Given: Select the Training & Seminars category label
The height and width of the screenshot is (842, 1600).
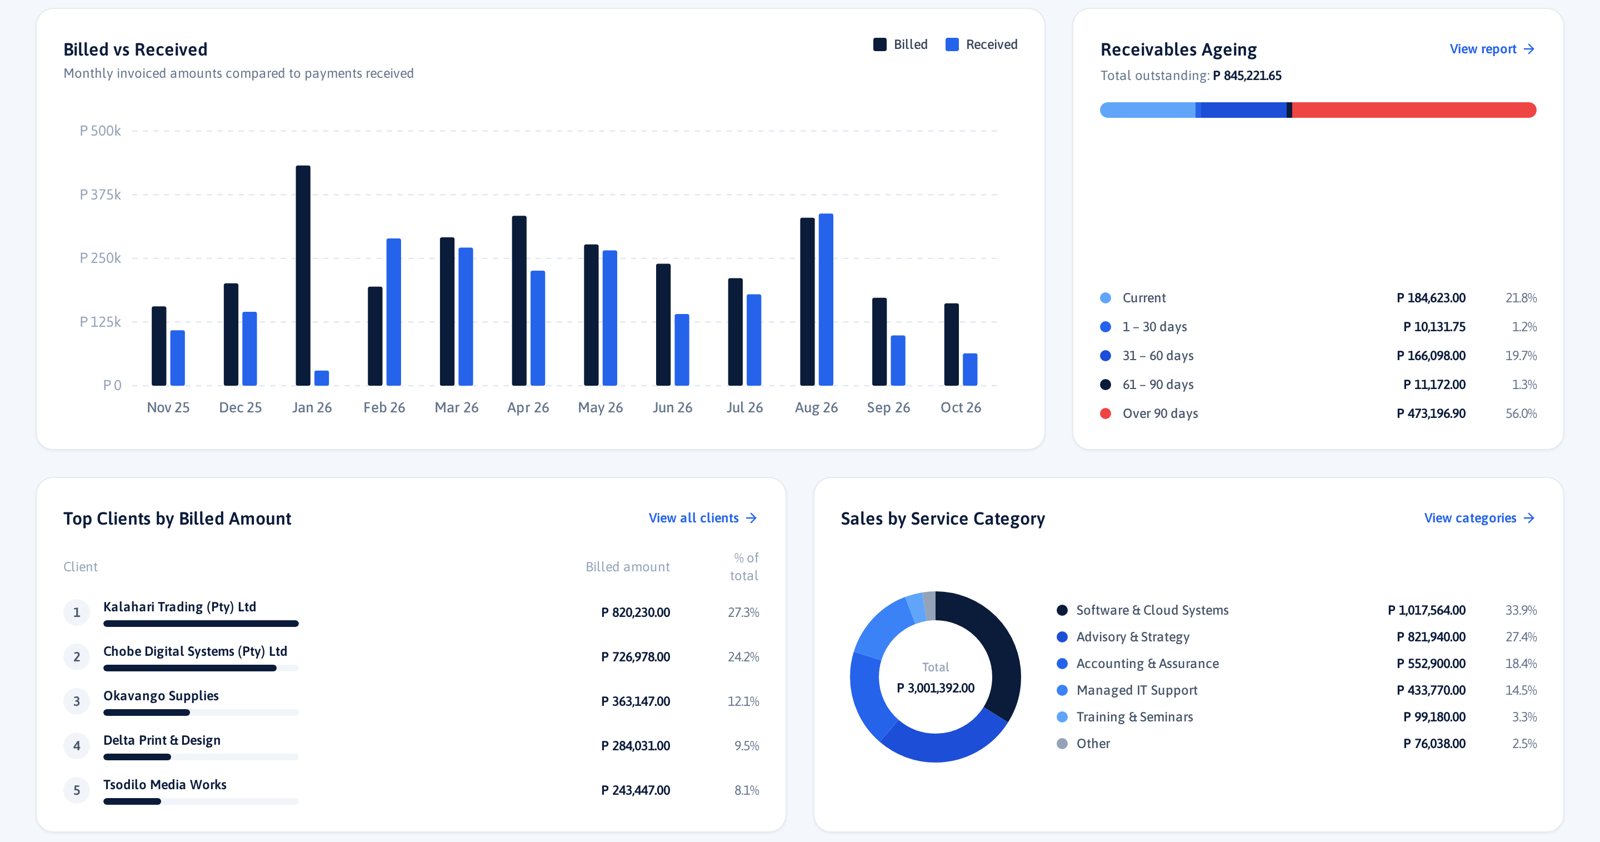Looking at the screenshot, I should 1134,717.
